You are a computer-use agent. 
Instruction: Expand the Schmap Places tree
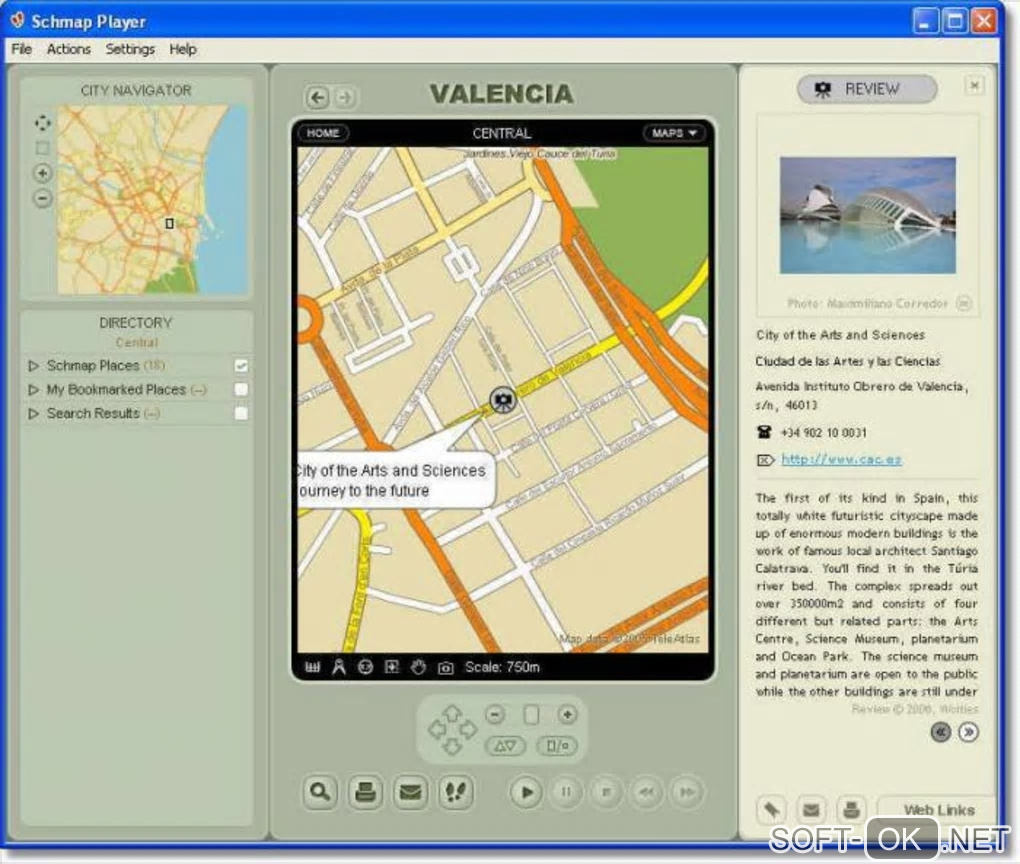33,366
